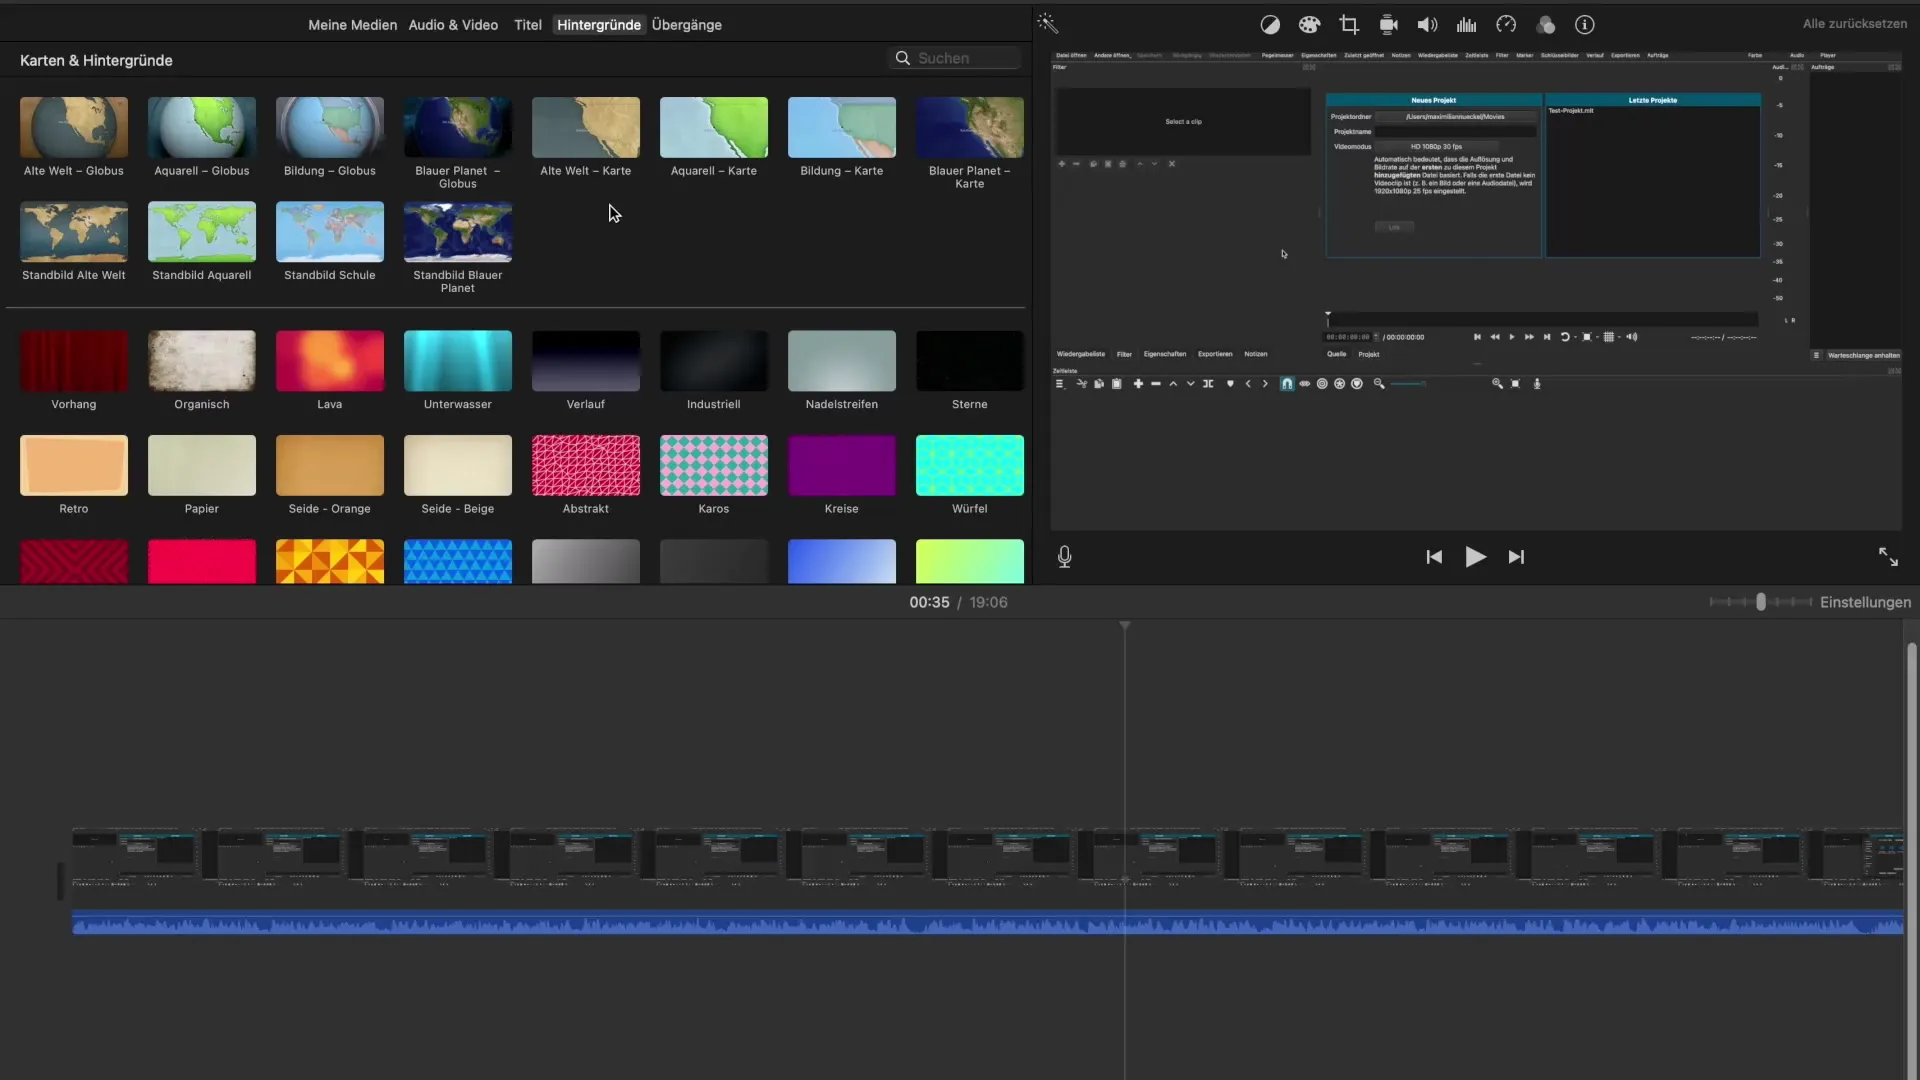Choose the Unterwasser background

[458, 361]
